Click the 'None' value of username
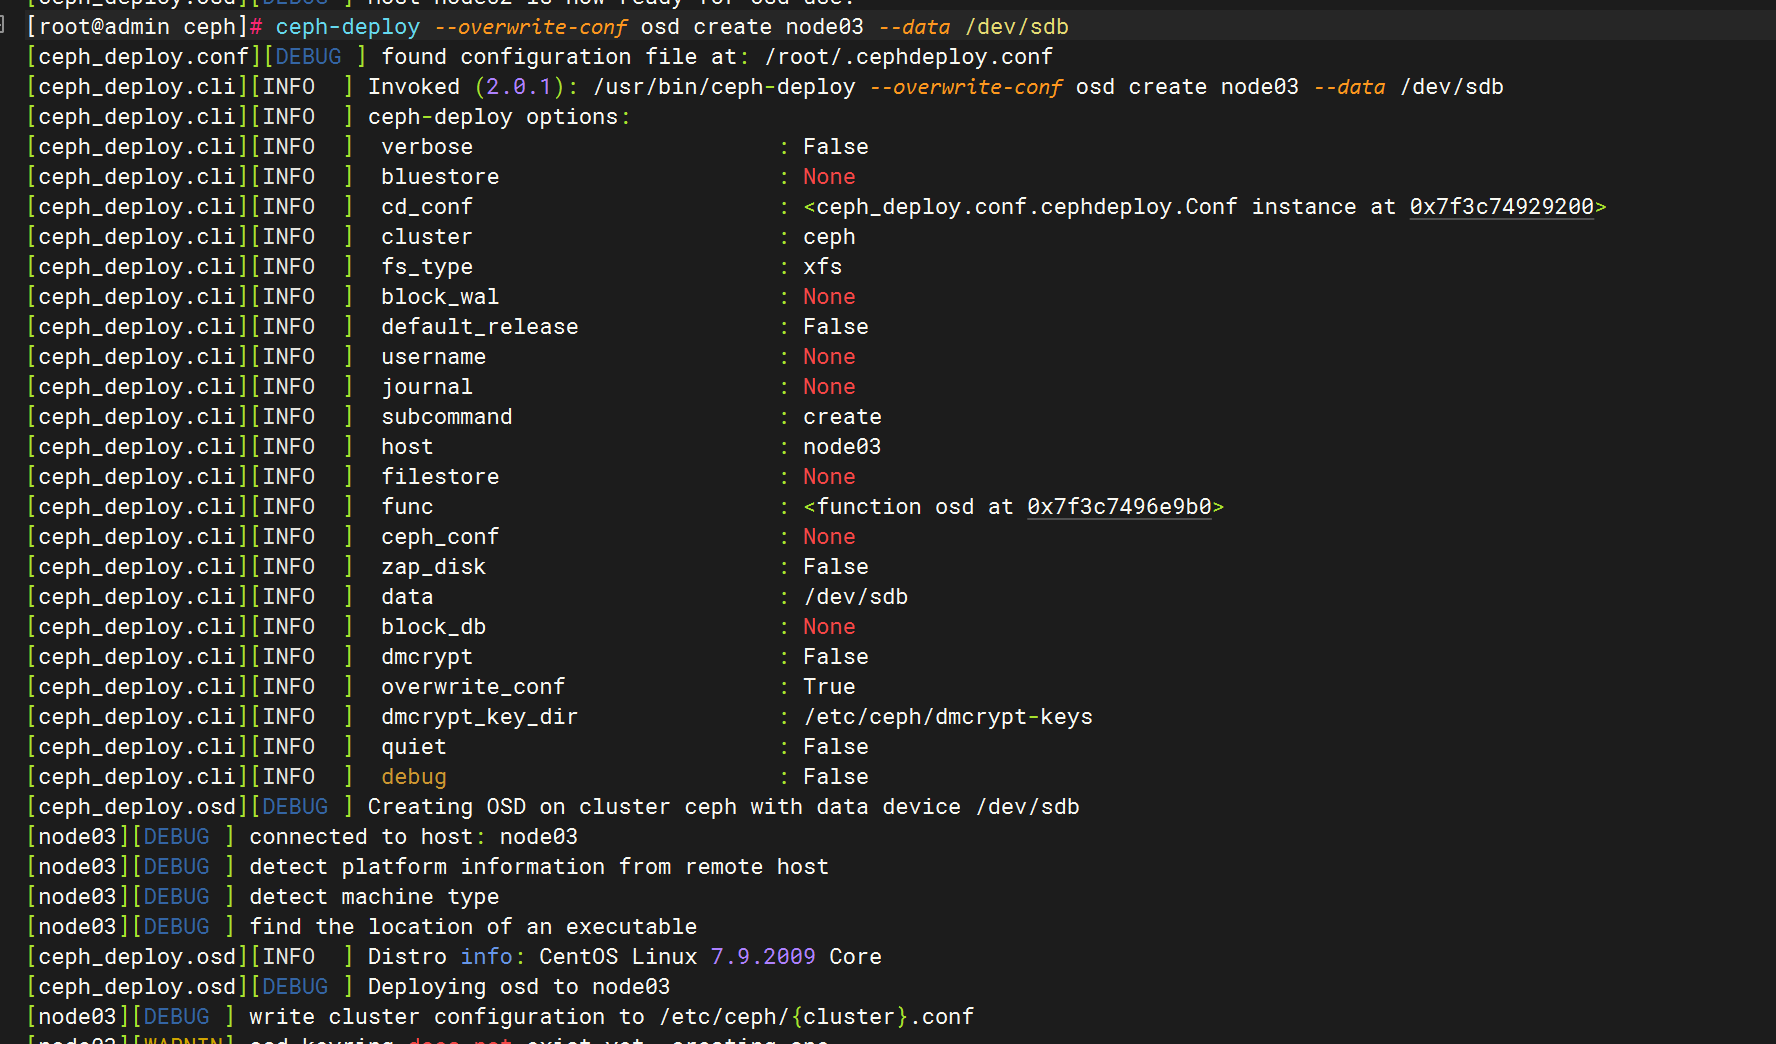 [x=829, y=357]
